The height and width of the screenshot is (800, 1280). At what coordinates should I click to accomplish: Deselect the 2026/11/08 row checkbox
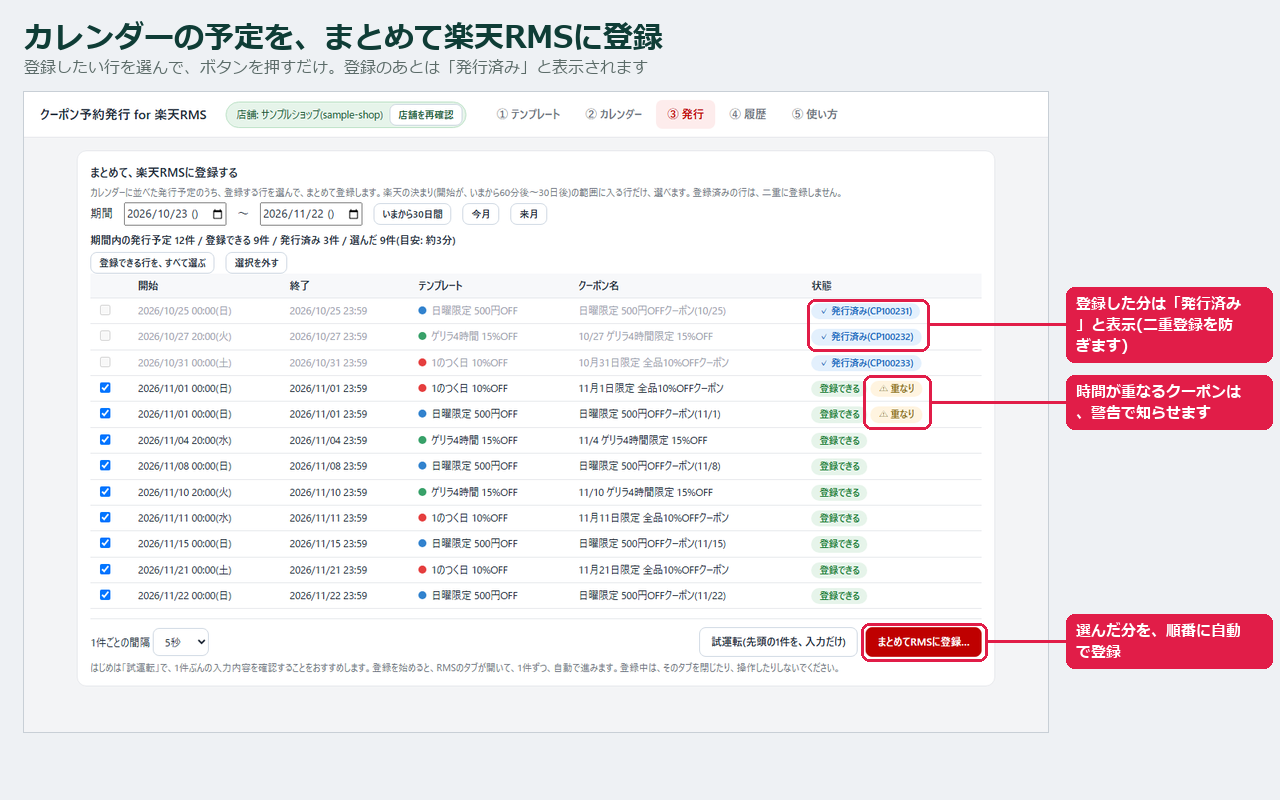pyautogui.click(x=105, y=466)
